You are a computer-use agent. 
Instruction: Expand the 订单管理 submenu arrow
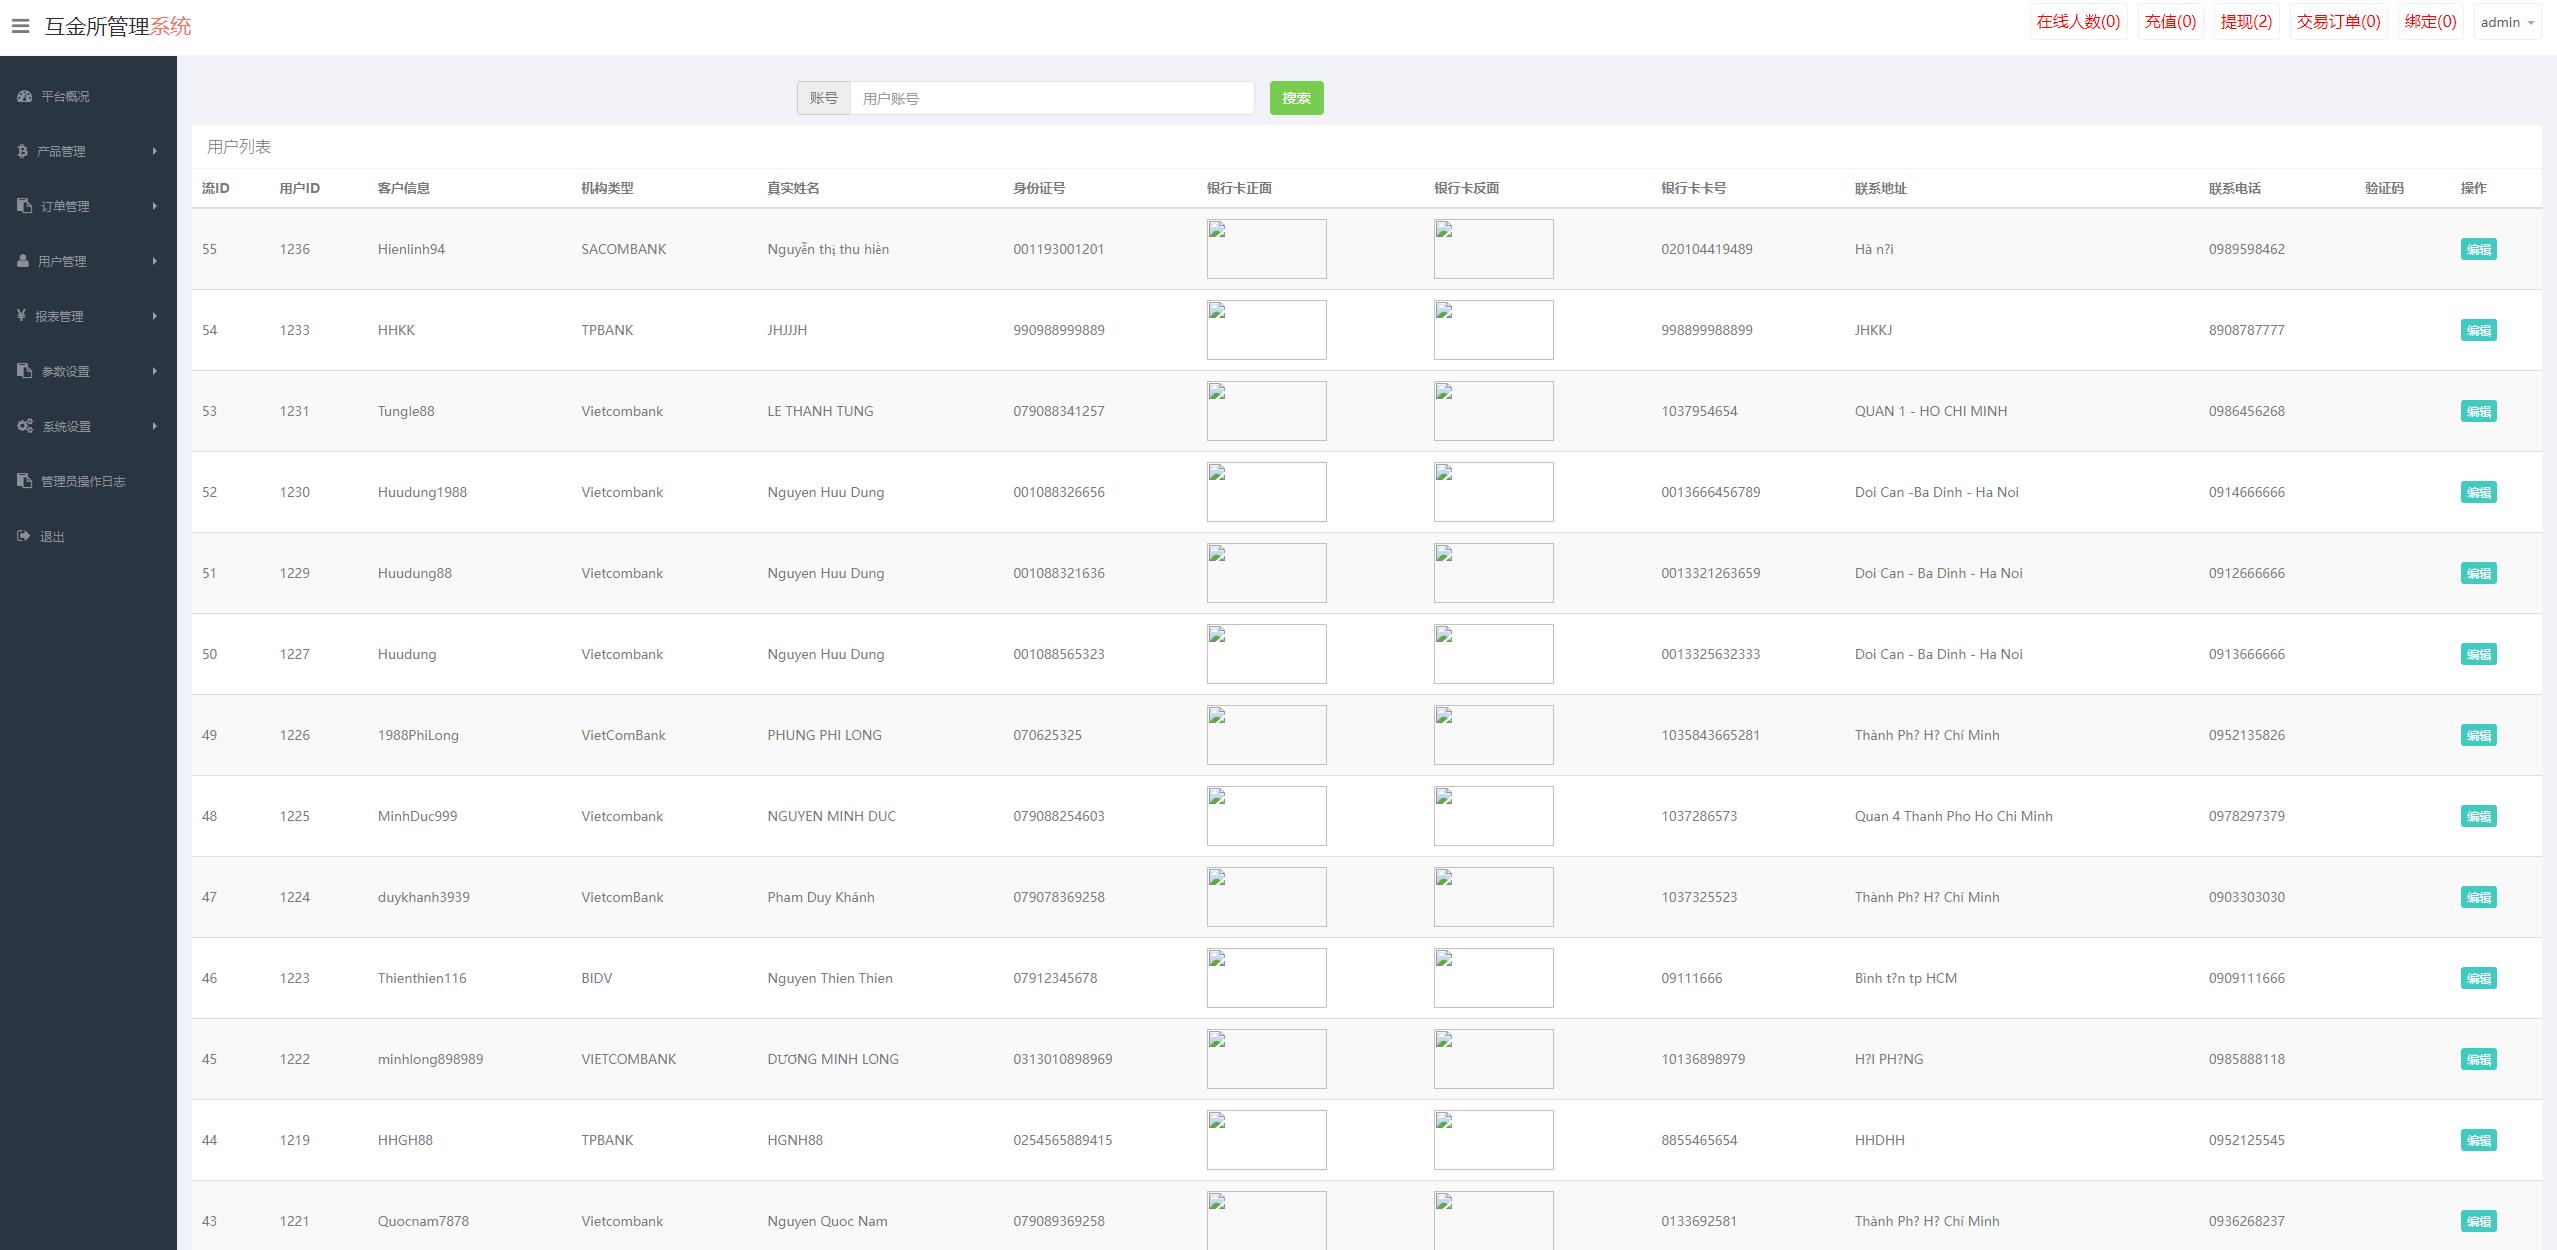coord(155,206)
